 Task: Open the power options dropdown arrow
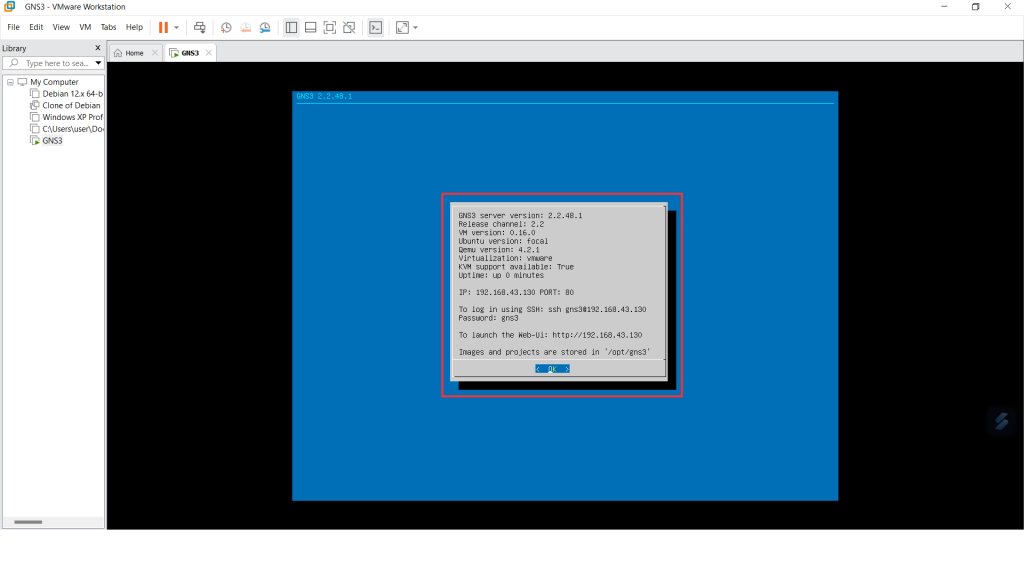point(177,27)
